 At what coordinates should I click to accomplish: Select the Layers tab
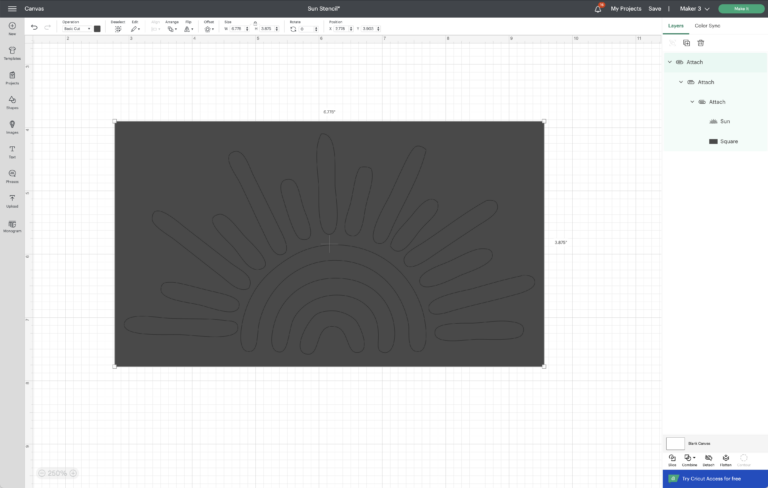(676, 25)
